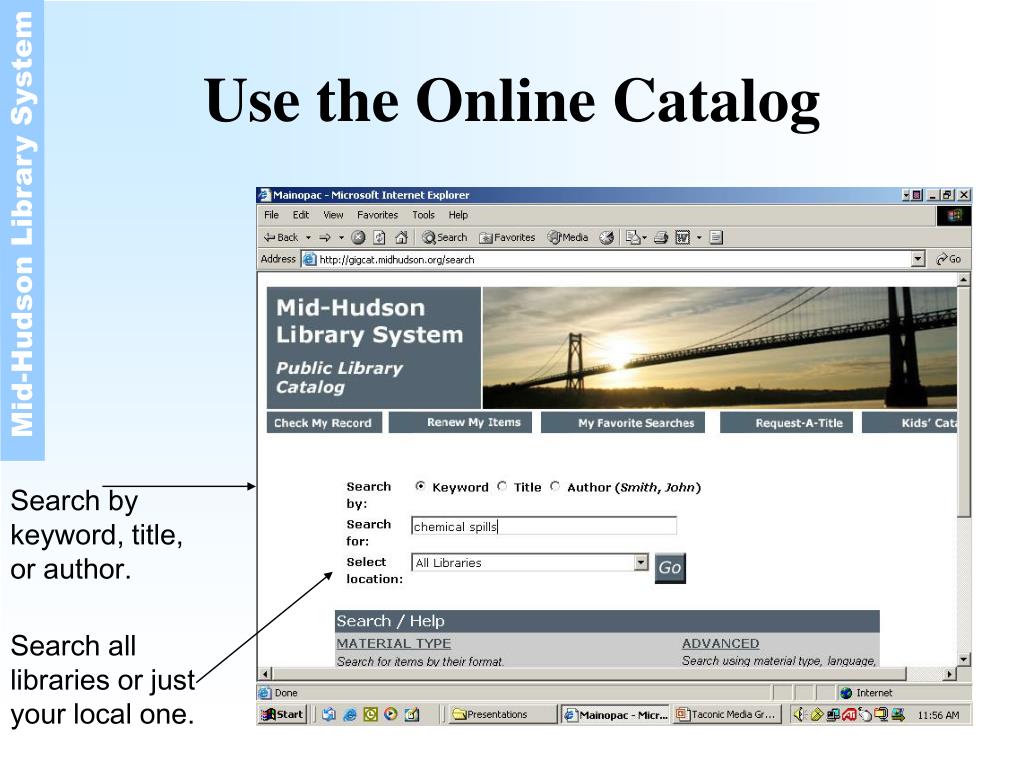Open the ADVANCED search link
This screenshot has width=1024, height=768.
[x=720, y=643]
